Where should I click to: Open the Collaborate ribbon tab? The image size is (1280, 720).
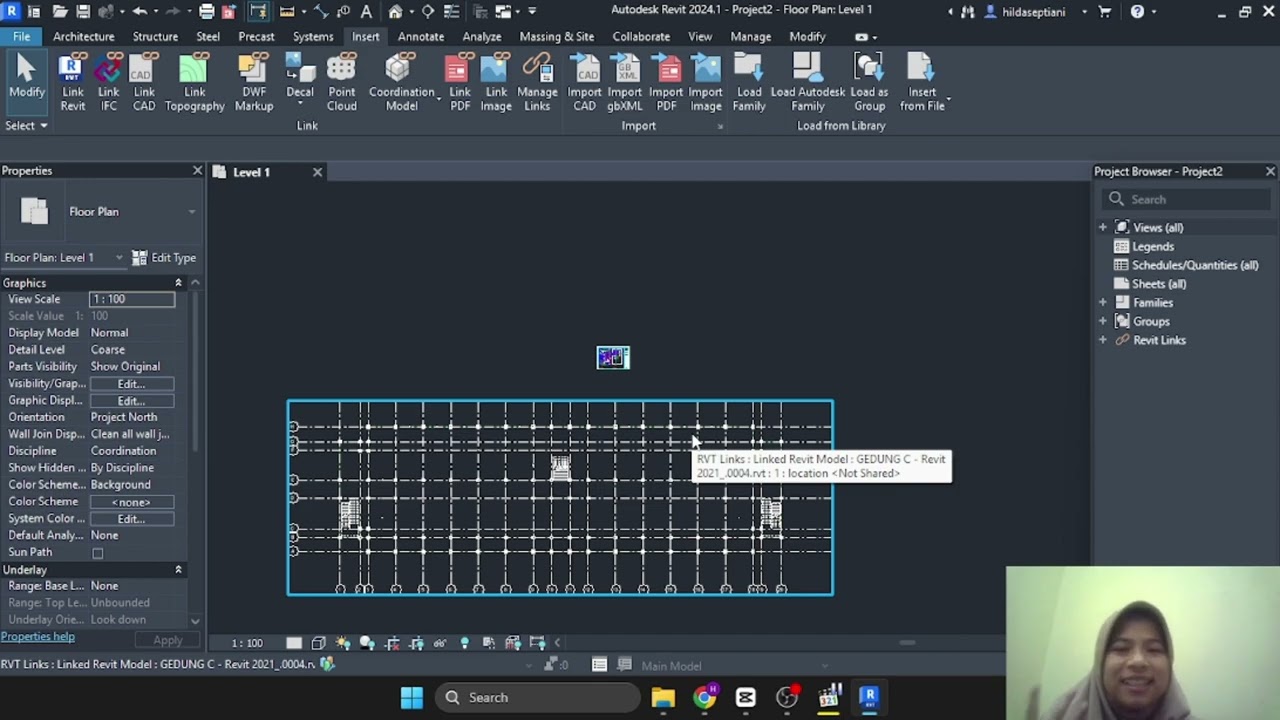[x=641, y=36]
